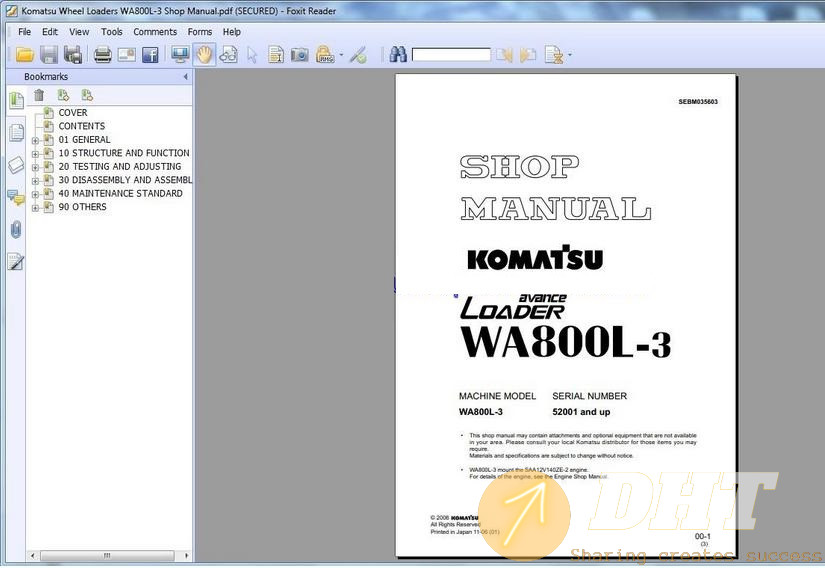Viewport: 825px width, 568px height.
Task: Click the RMS lock protection icon
Action: click(325, 55)
